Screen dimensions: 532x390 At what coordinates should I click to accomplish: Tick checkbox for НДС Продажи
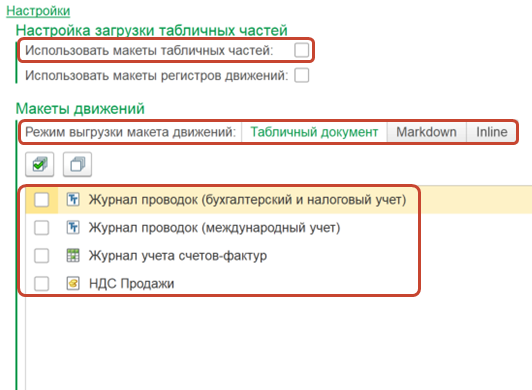point(41,283)
